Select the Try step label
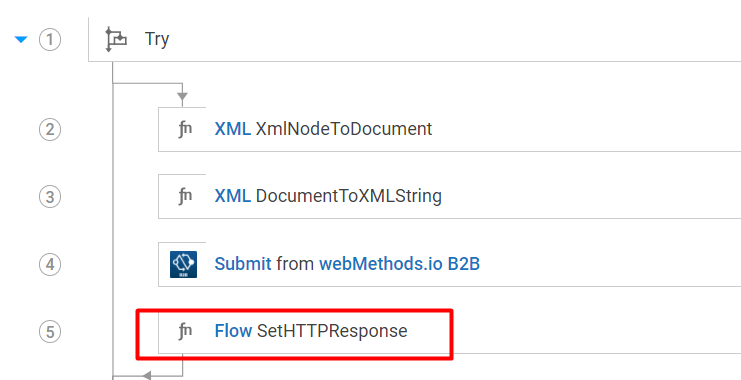The height and width of the screenshot is (380, 741). point(157,39)
